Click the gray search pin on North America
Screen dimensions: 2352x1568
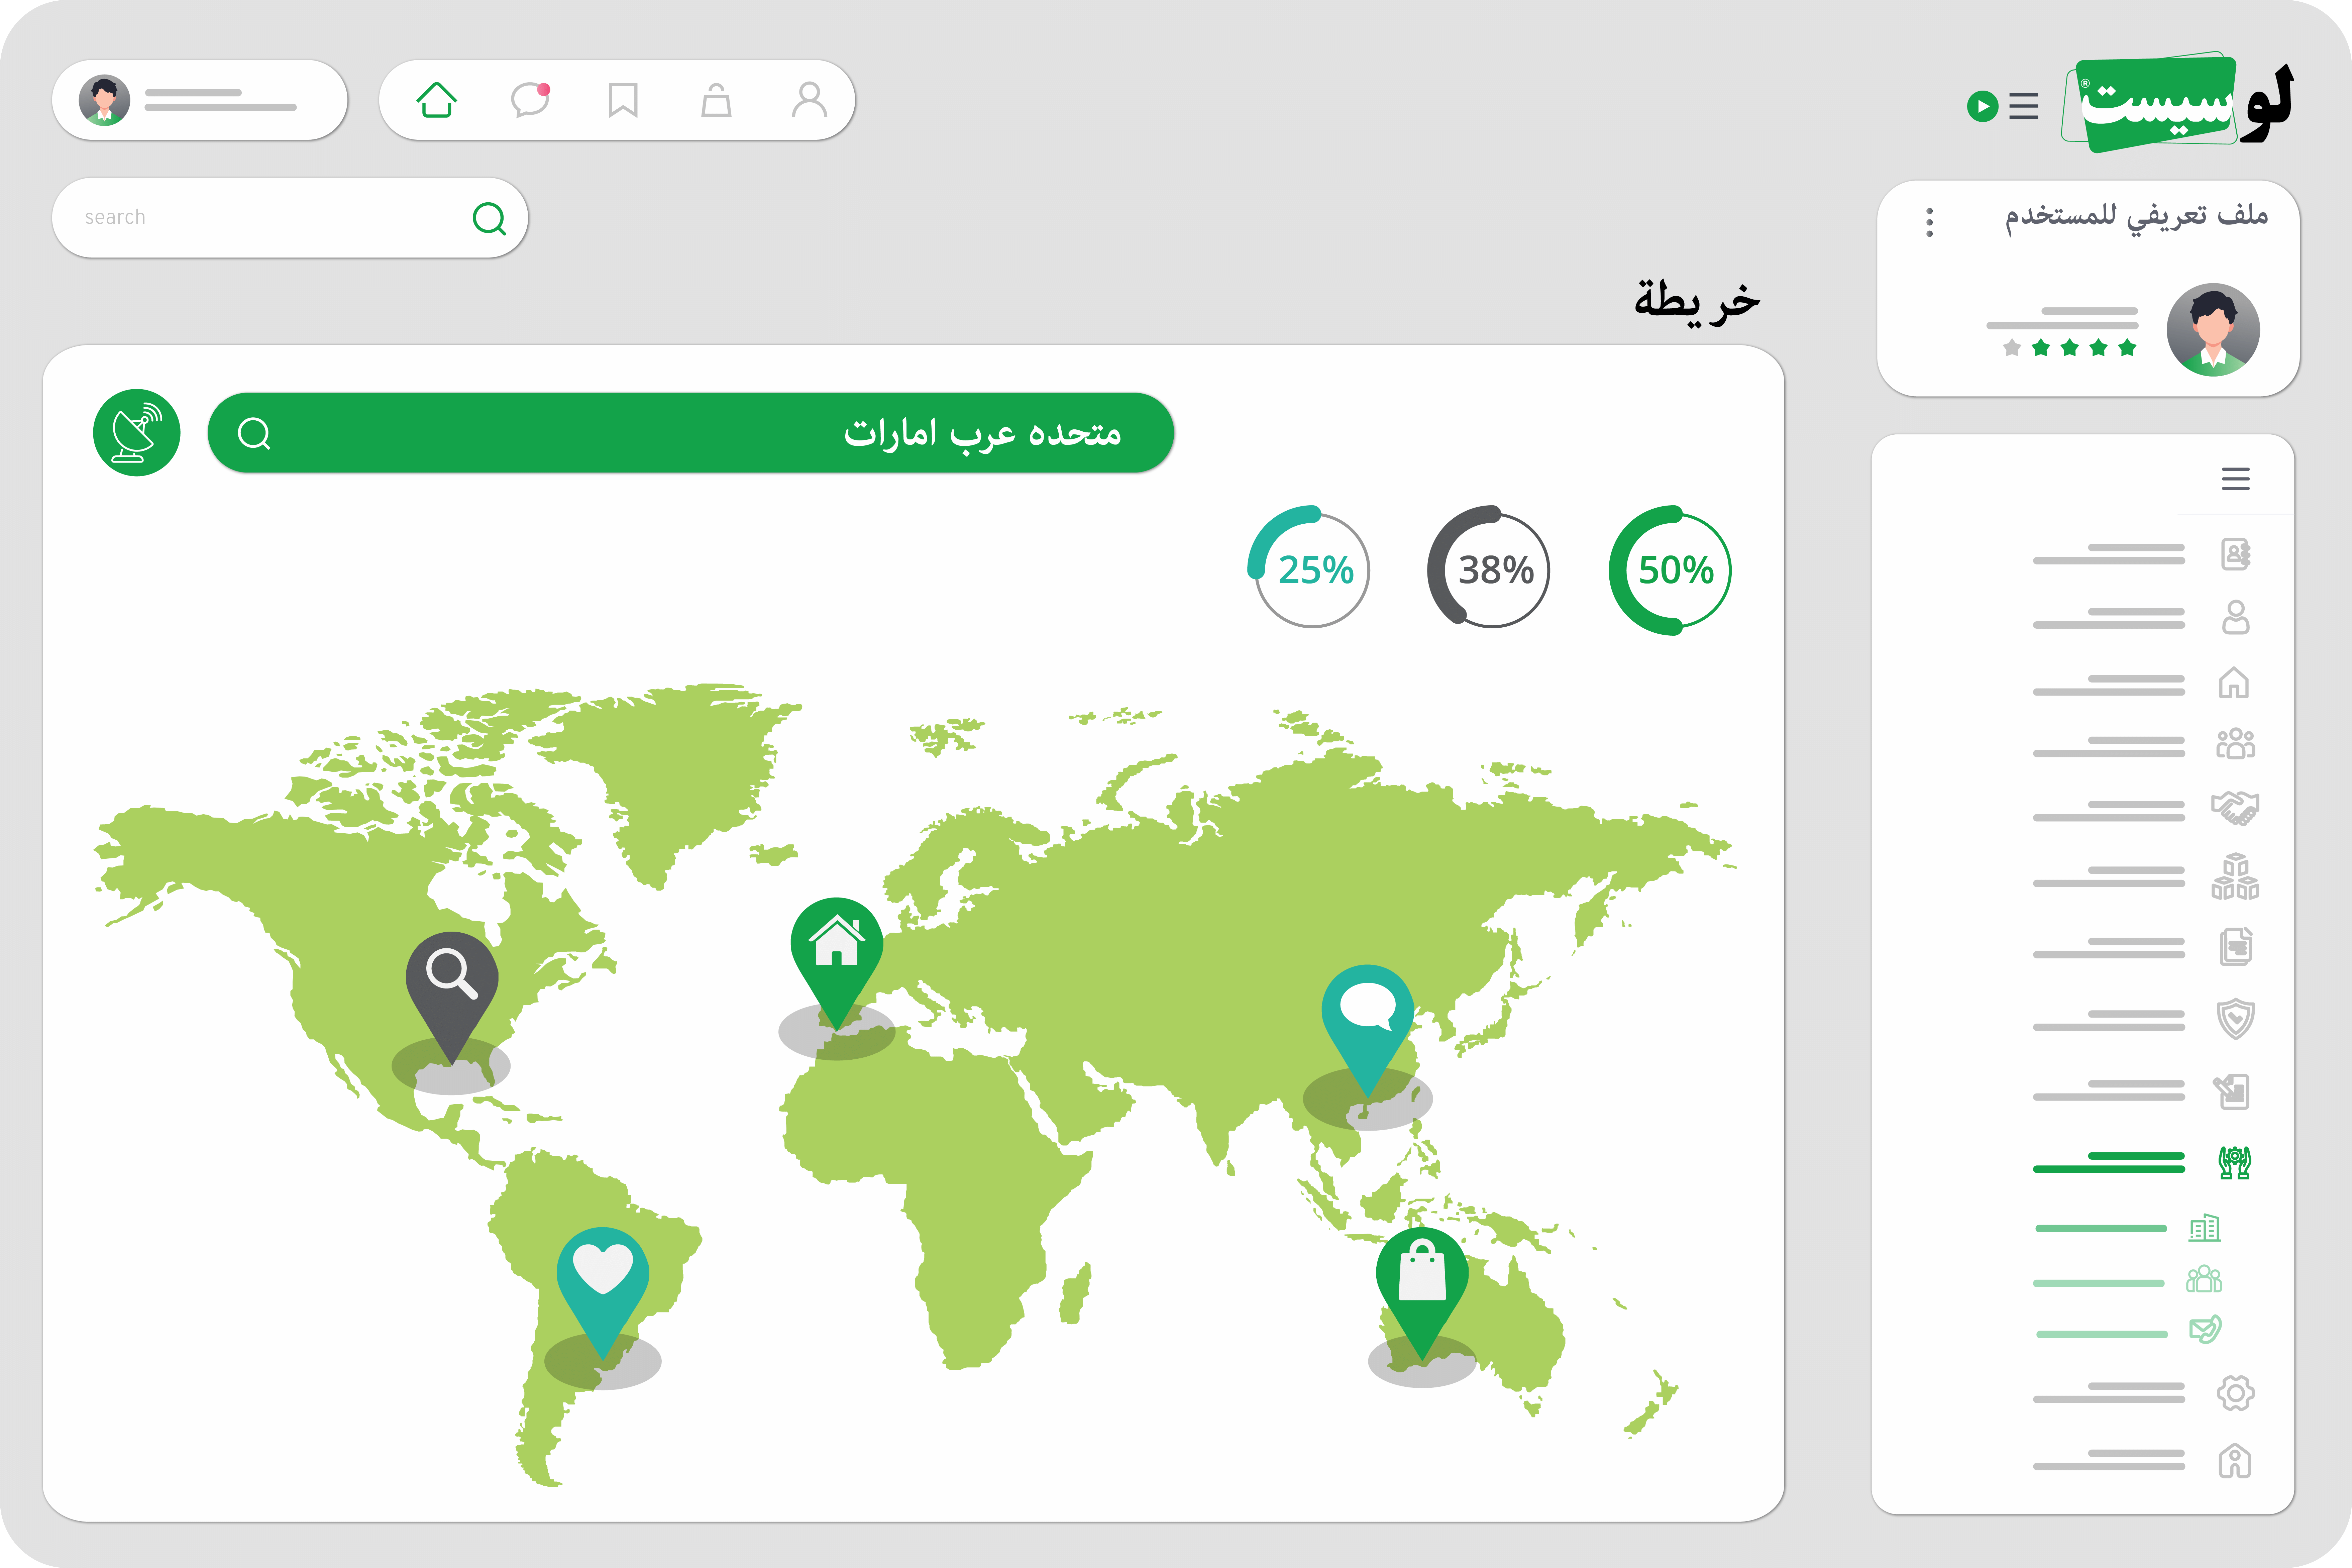(x=452, y=980)
